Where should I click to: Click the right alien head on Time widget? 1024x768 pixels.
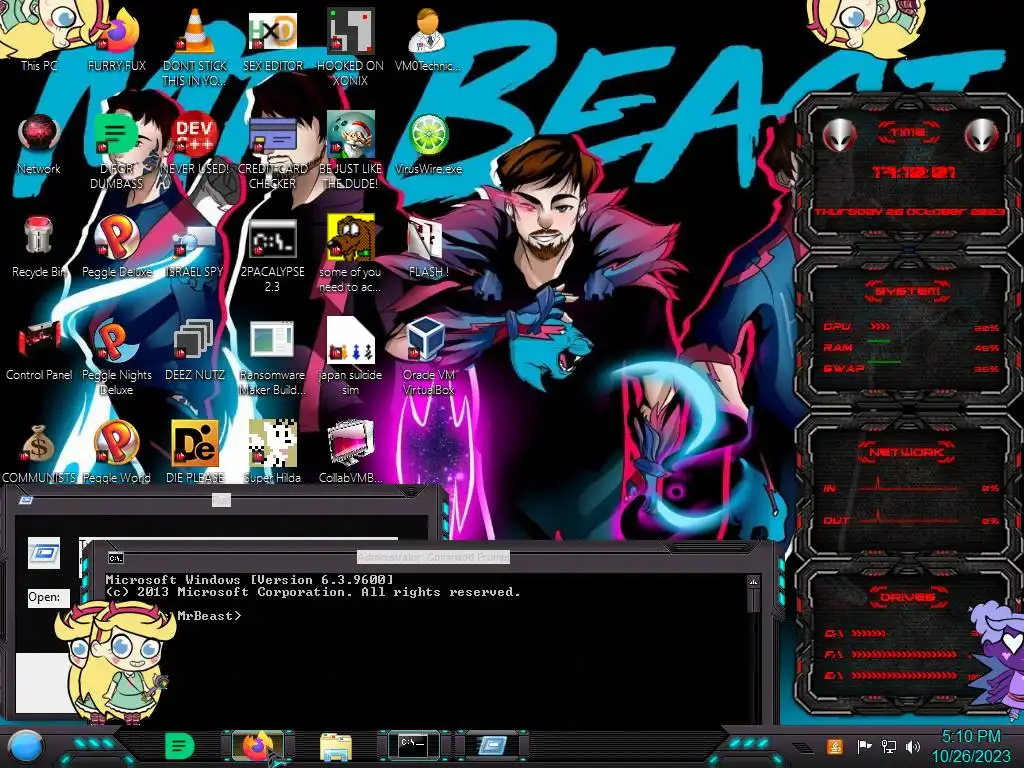tap(982, 136)
